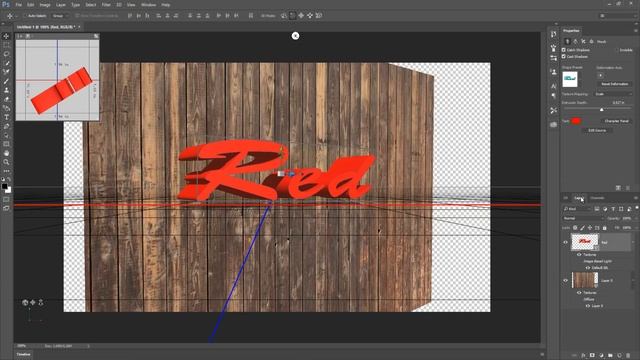Collapse the Red layer effects arrow

[x=633, y=242]
